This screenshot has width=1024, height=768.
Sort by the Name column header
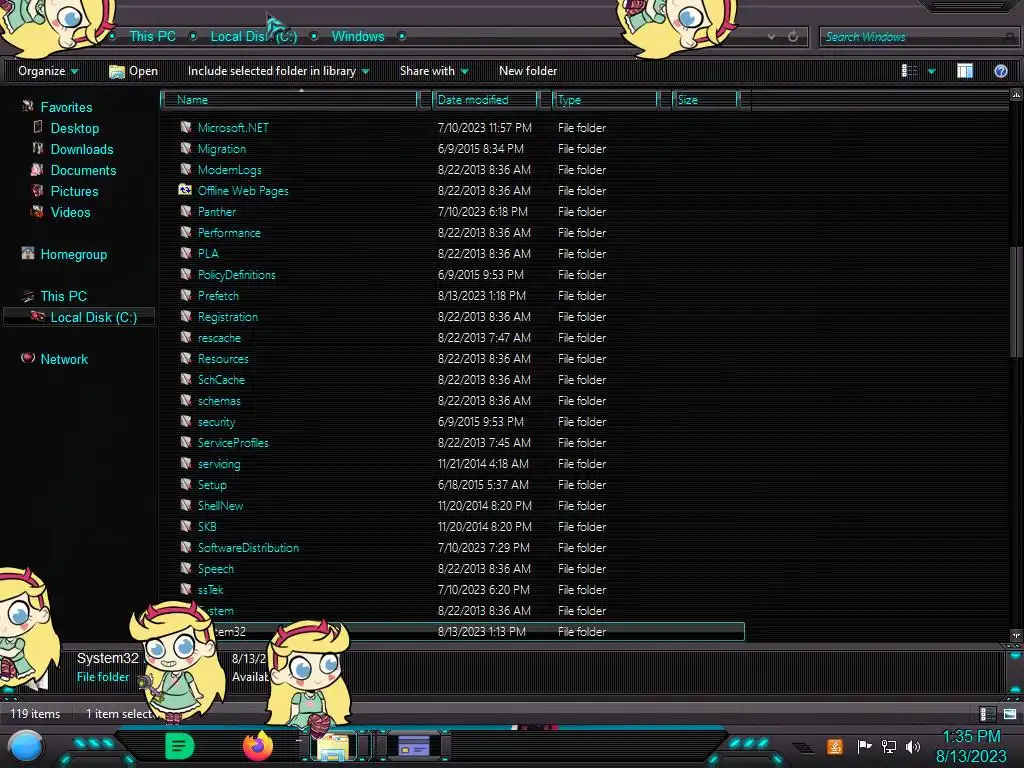pyautogui.click(x=291, y=100)
